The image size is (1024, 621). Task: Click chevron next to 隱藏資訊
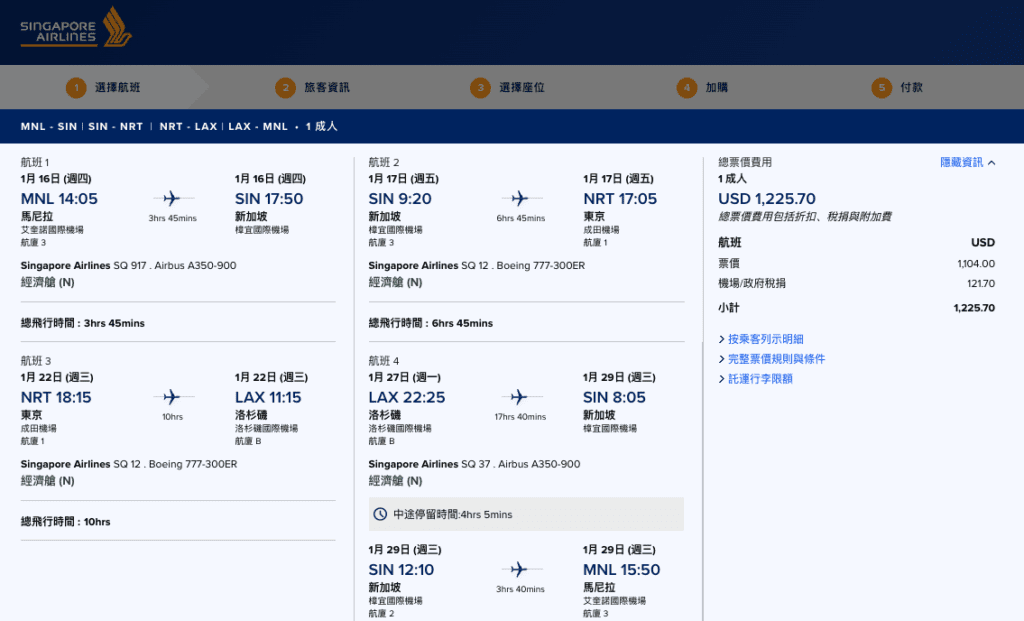point(991,163)
